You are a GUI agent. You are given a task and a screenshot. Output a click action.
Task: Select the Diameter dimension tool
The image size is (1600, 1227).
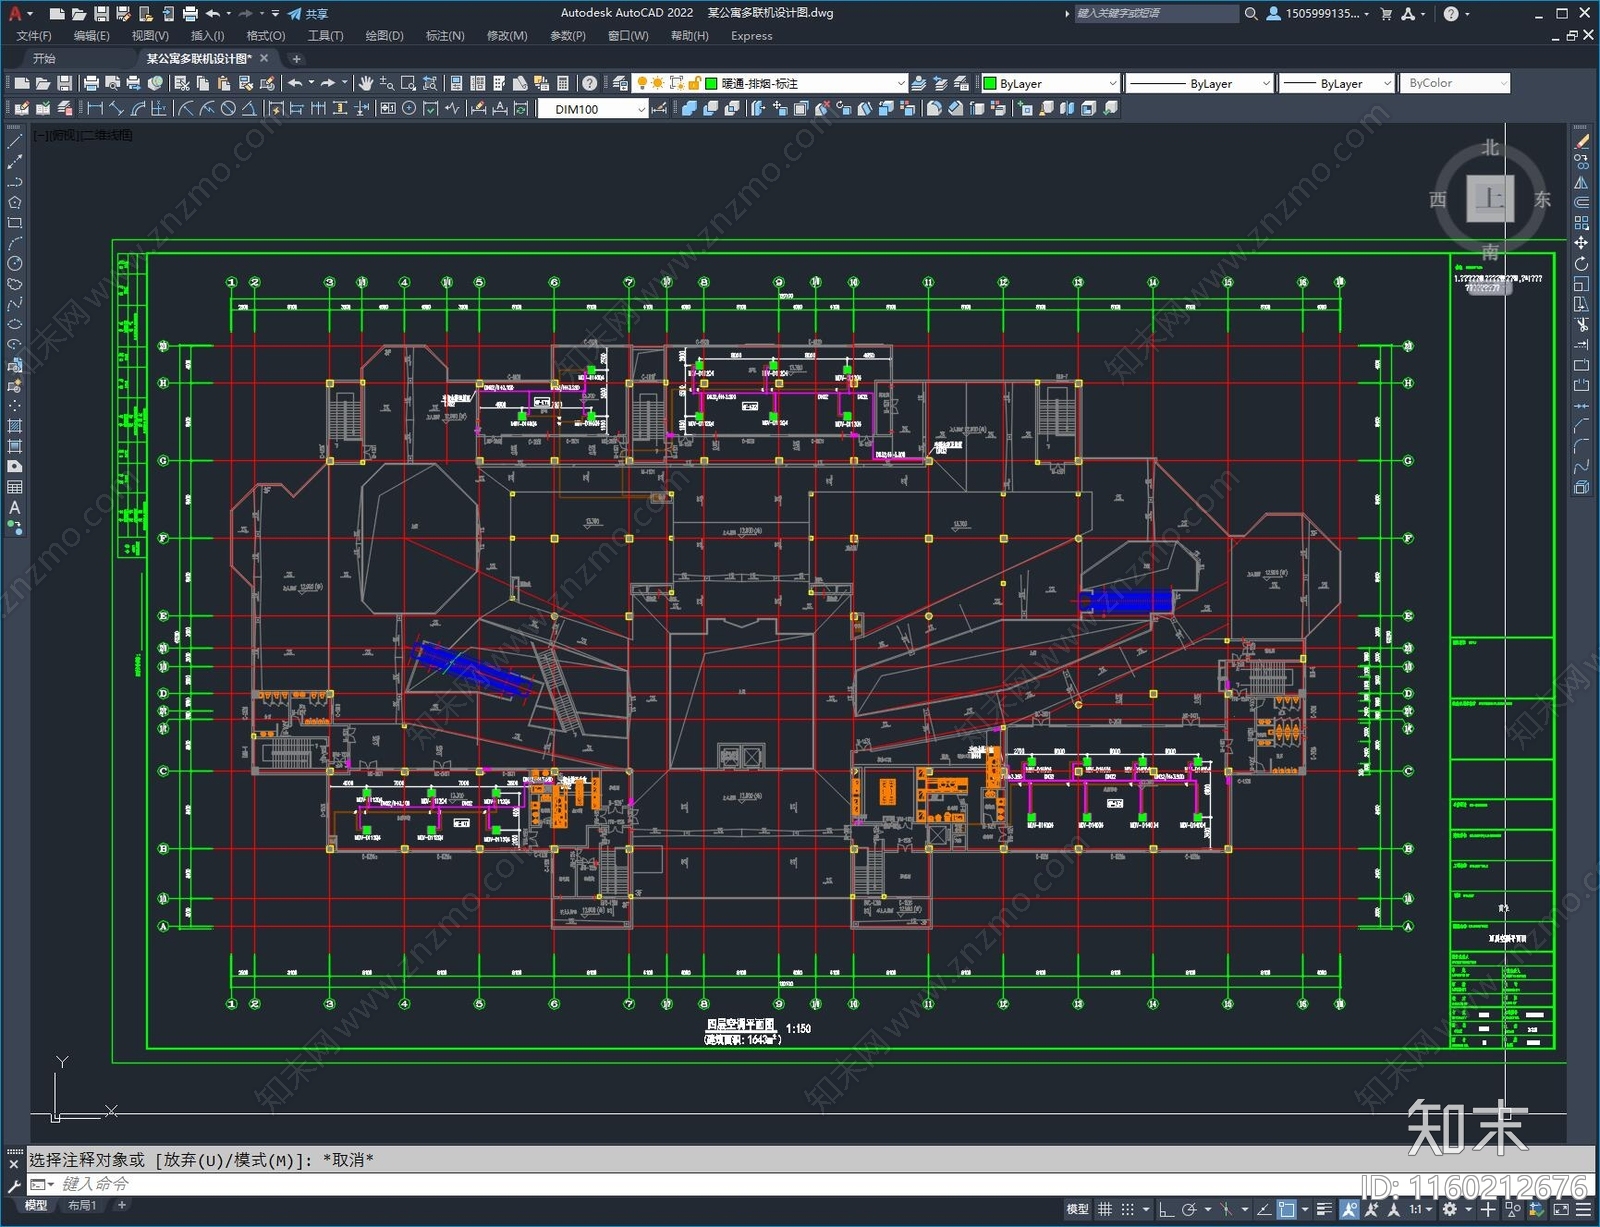click(228, 109)
